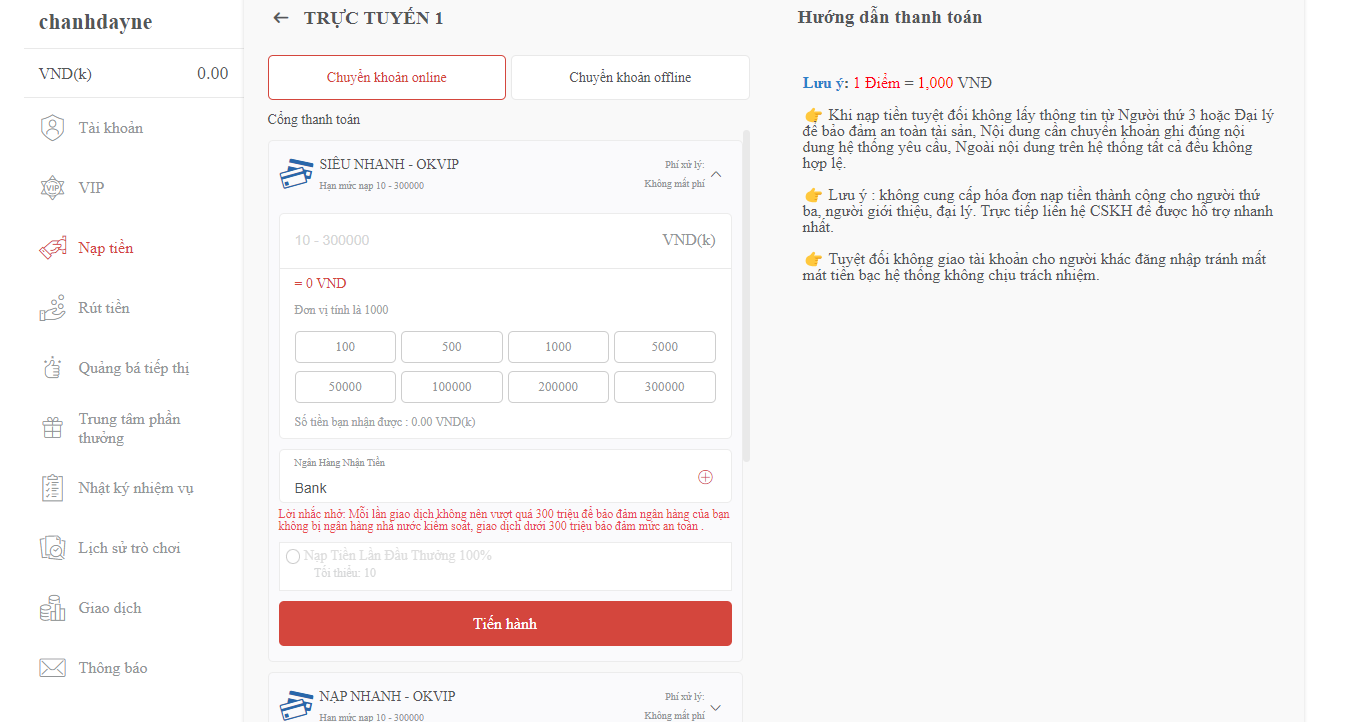Image resolution: width=1349 pixels, height=722 pixels.
Task: Click the Nạp tiền hand-with-card icon
Action: pos(52,248)
